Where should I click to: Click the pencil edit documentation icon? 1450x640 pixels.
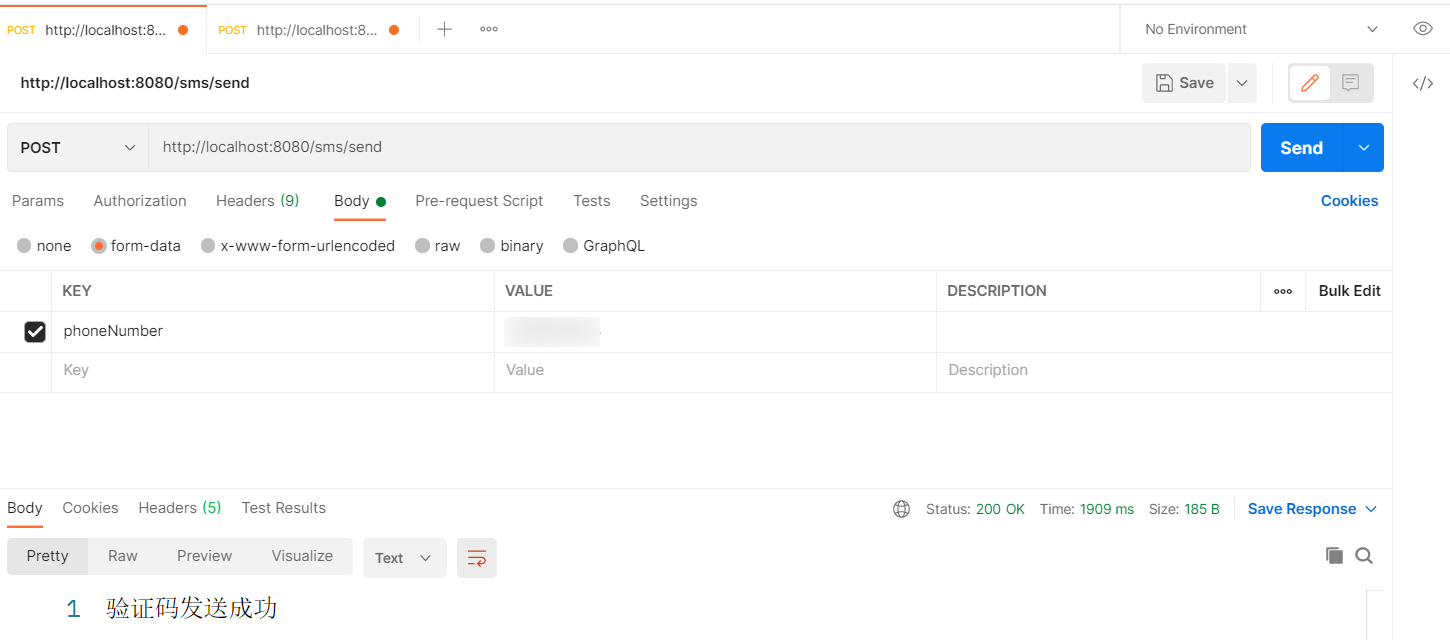point(1309,83)
